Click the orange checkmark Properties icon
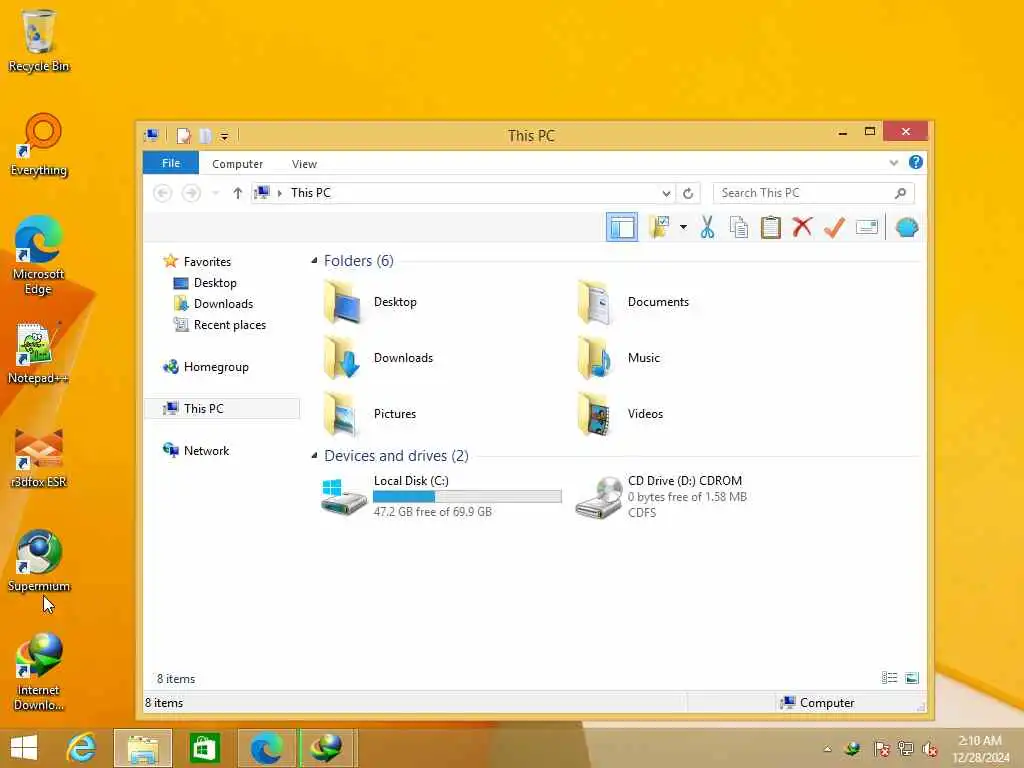 [834, 227]
